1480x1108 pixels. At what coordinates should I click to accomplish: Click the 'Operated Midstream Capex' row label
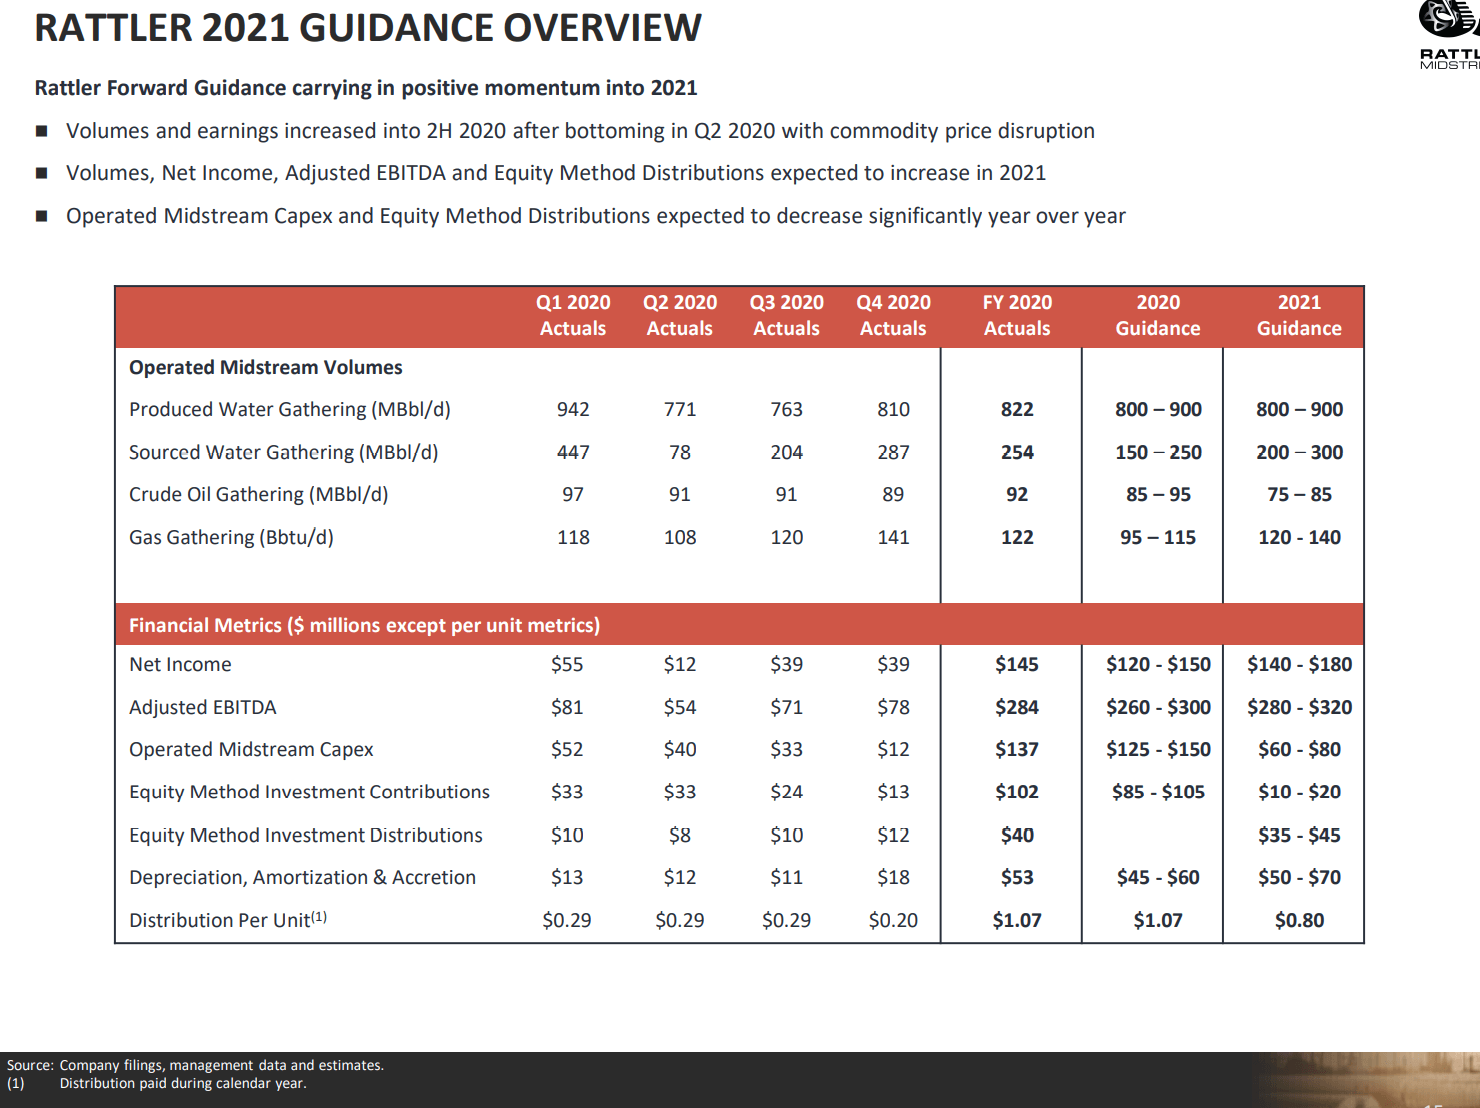pyautogui.click(x=251, y=750)
